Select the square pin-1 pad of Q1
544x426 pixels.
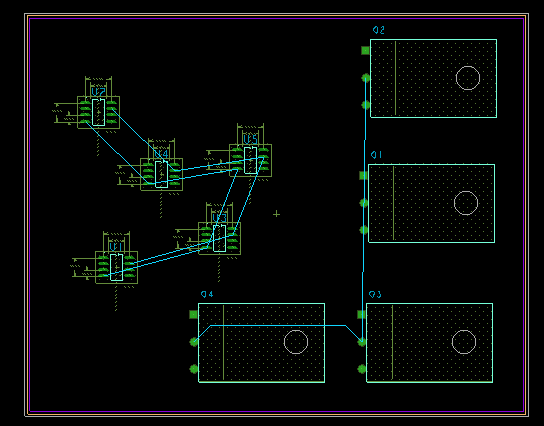click(x=363, y=176)
